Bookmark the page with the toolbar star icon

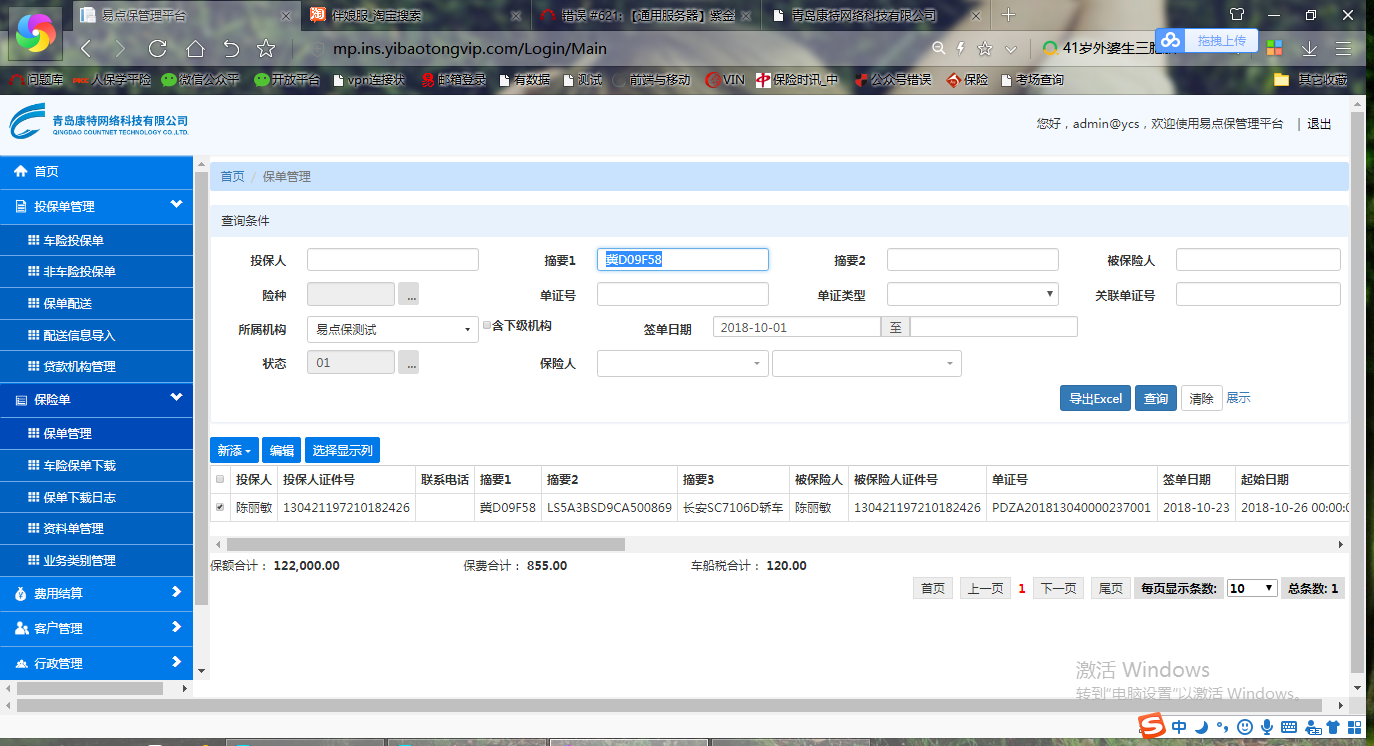(266, 48)
